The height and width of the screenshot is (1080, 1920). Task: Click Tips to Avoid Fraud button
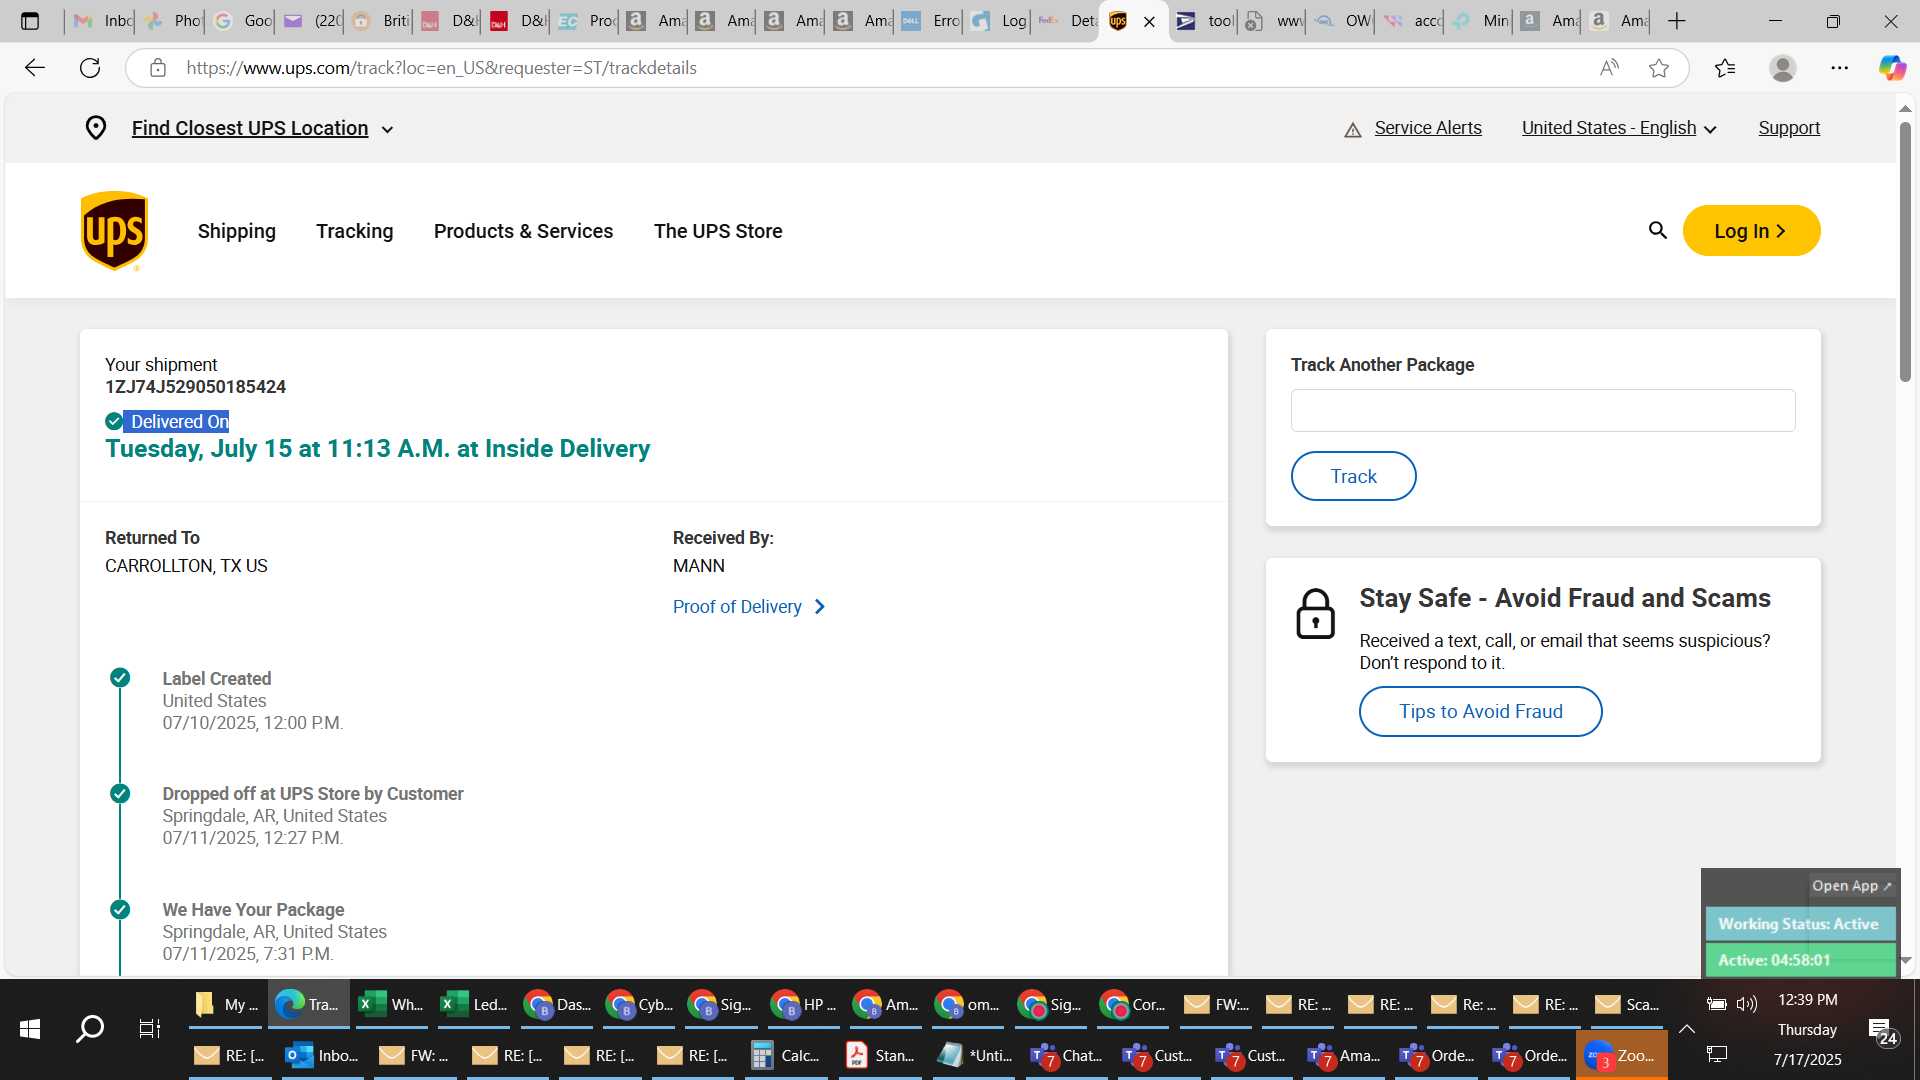pyautogui.click(x=1480, y=711)
